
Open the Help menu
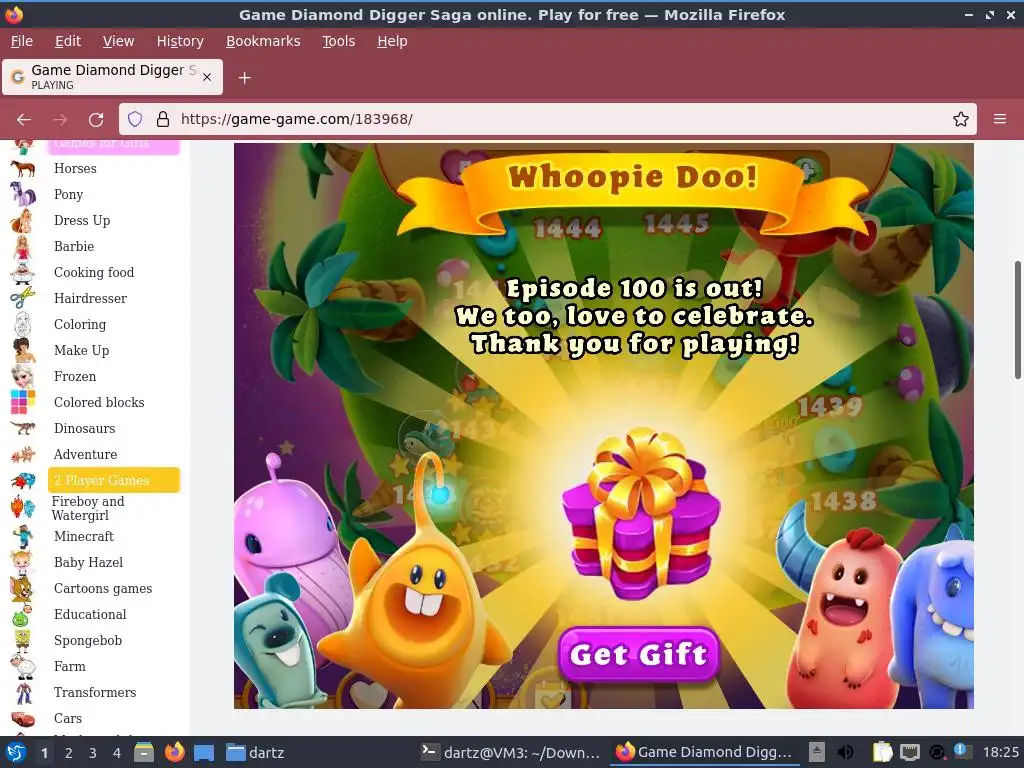(x=392, y=41)
